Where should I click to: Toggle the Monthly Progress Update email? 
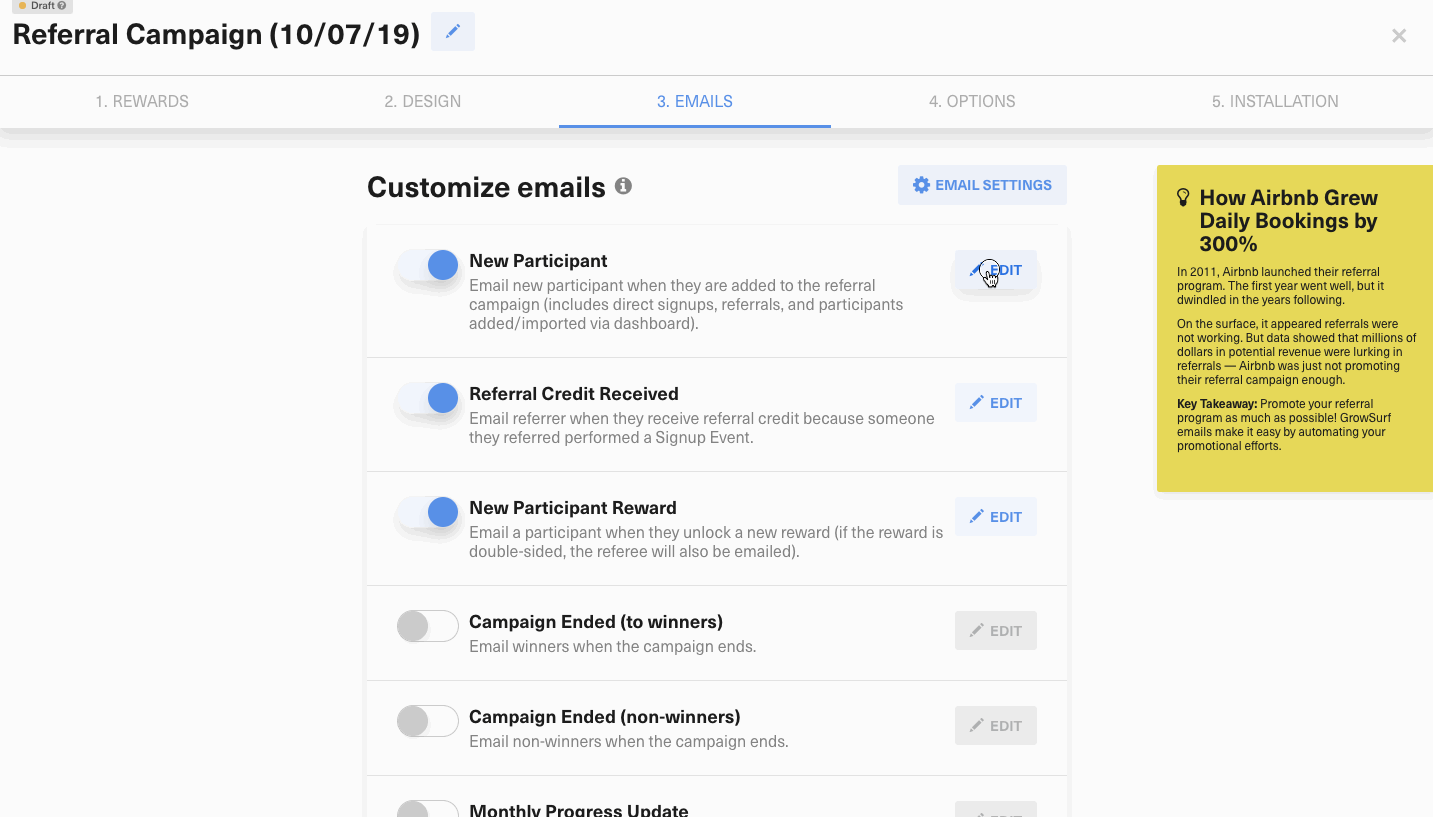428,809
